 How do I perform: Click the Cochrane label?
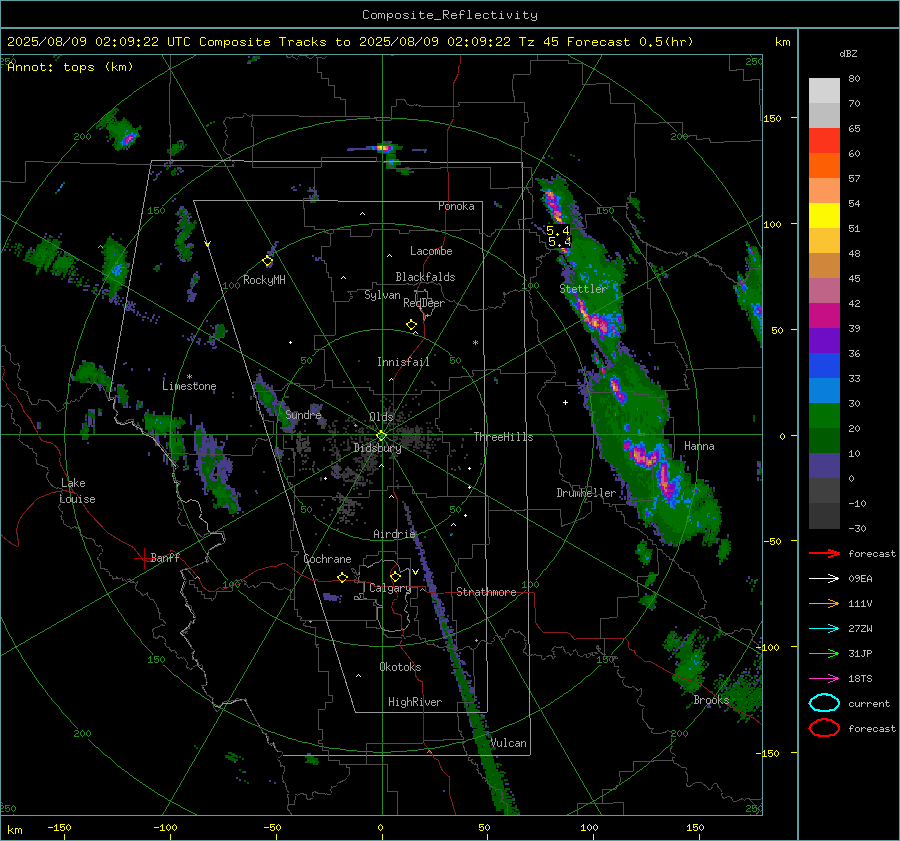click(x=327, y=559)
